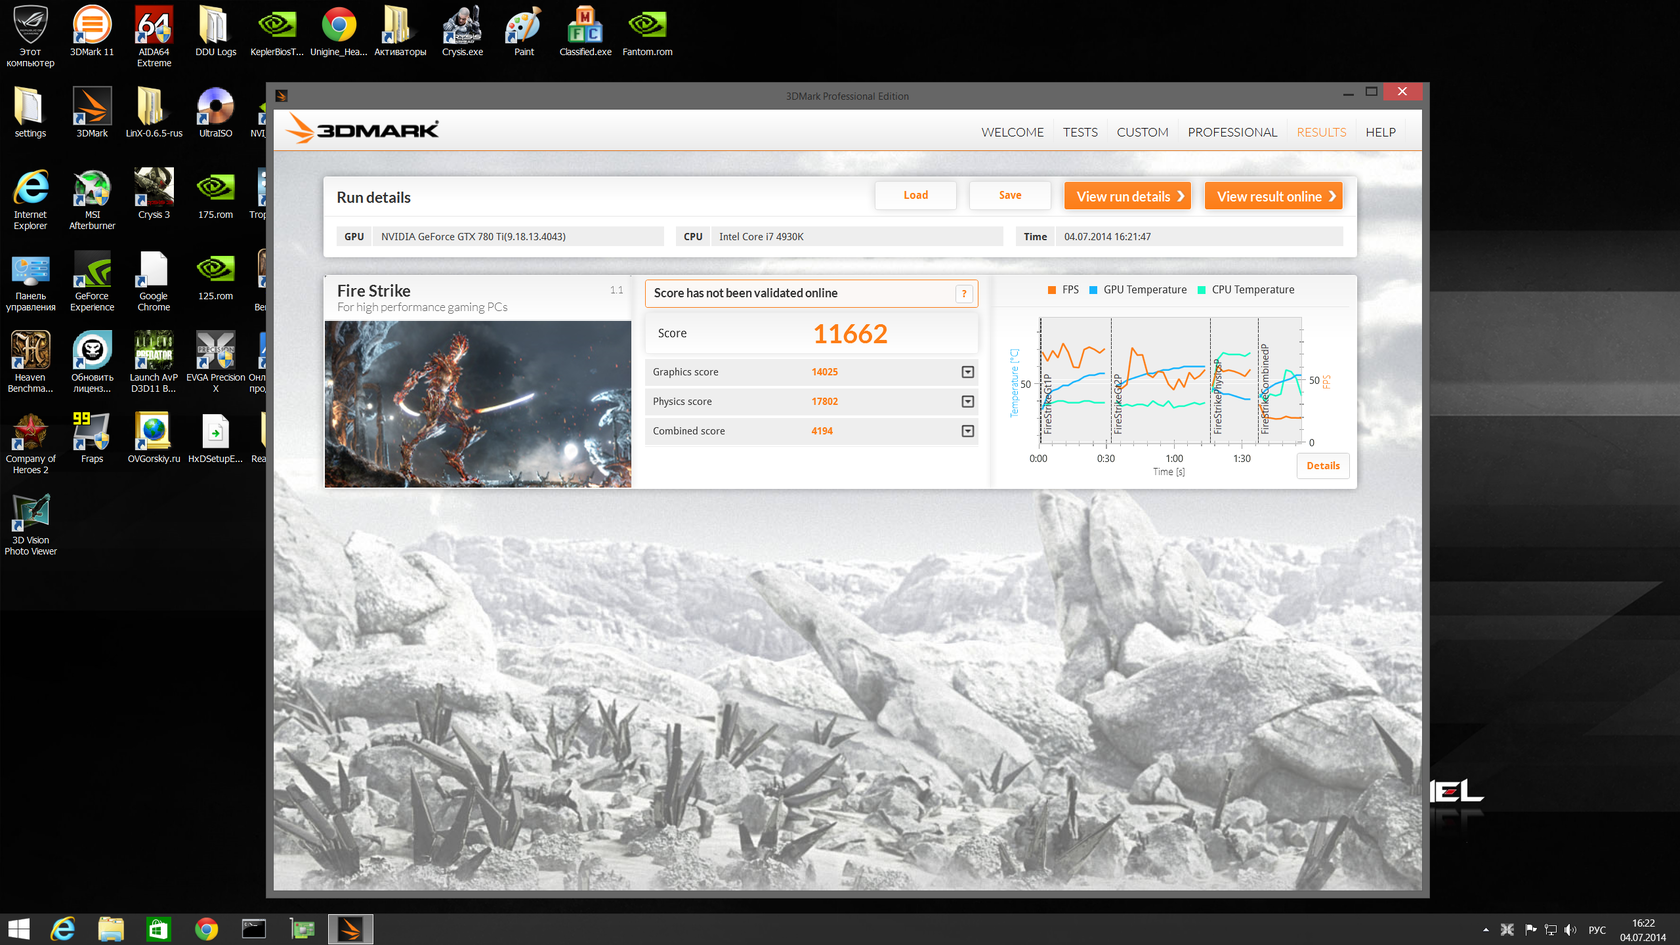
Task: Launch MSI Afterburner
Action: [x=92, y=199]
